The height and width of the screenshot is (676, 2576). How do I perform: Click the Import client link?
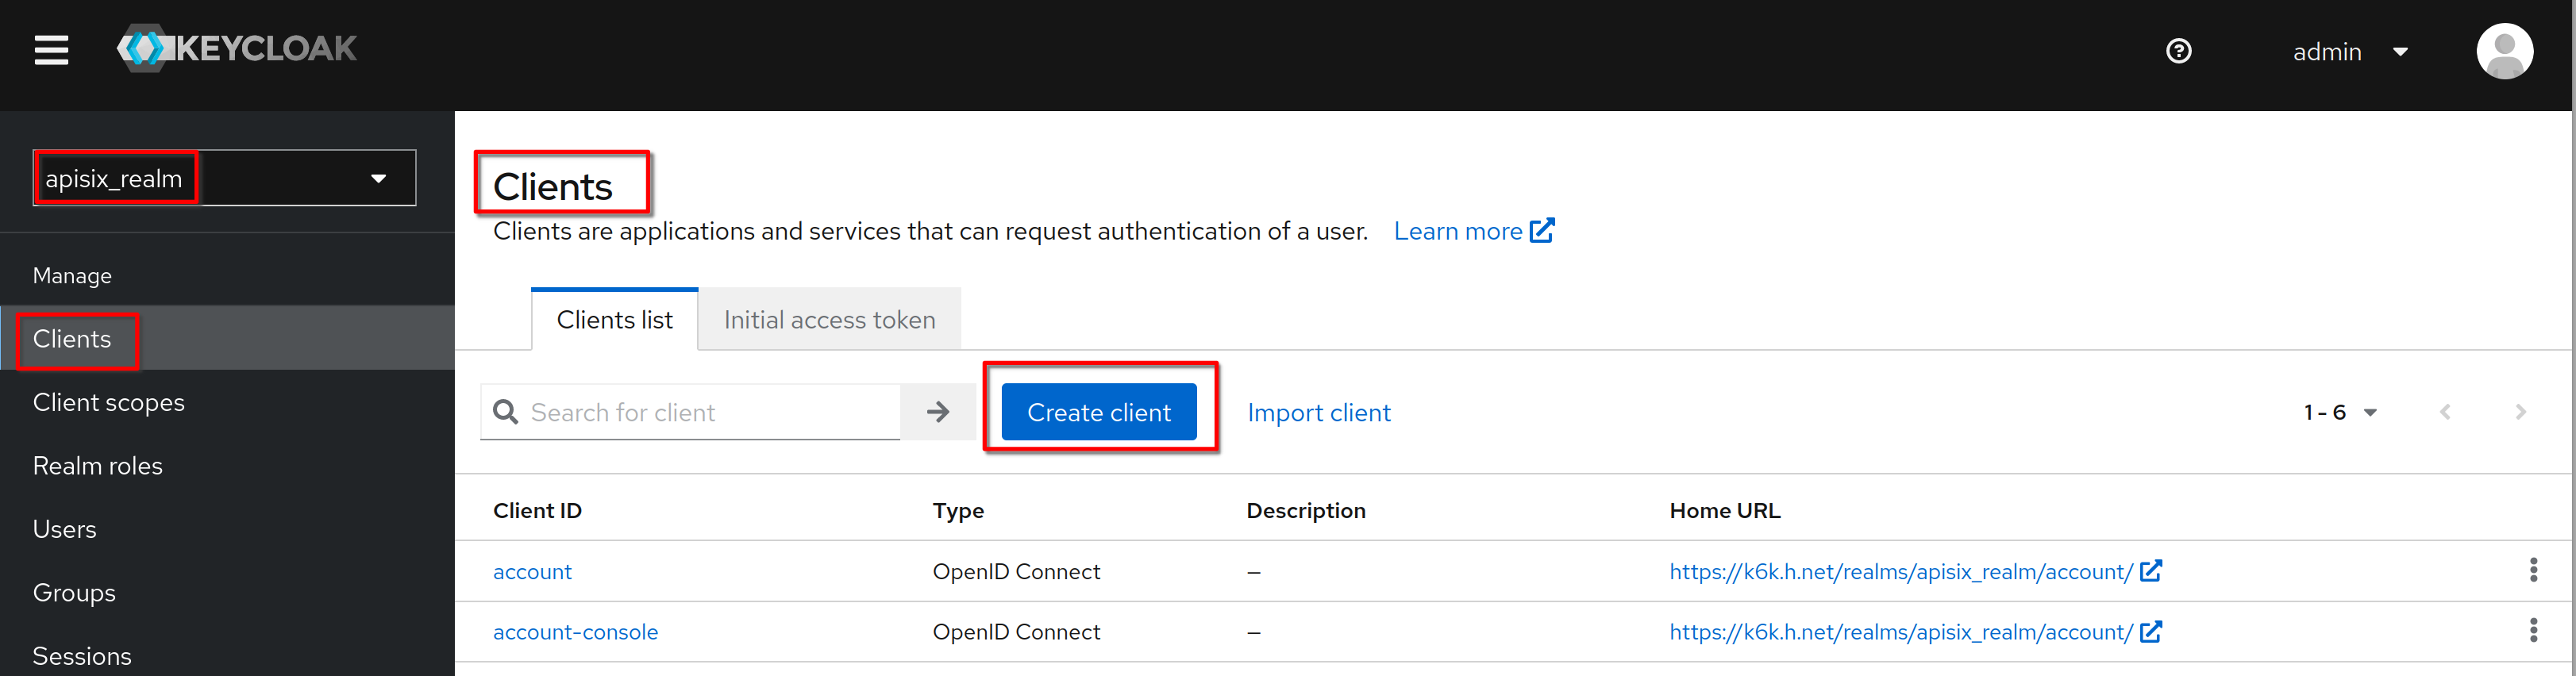point(1318,412)
